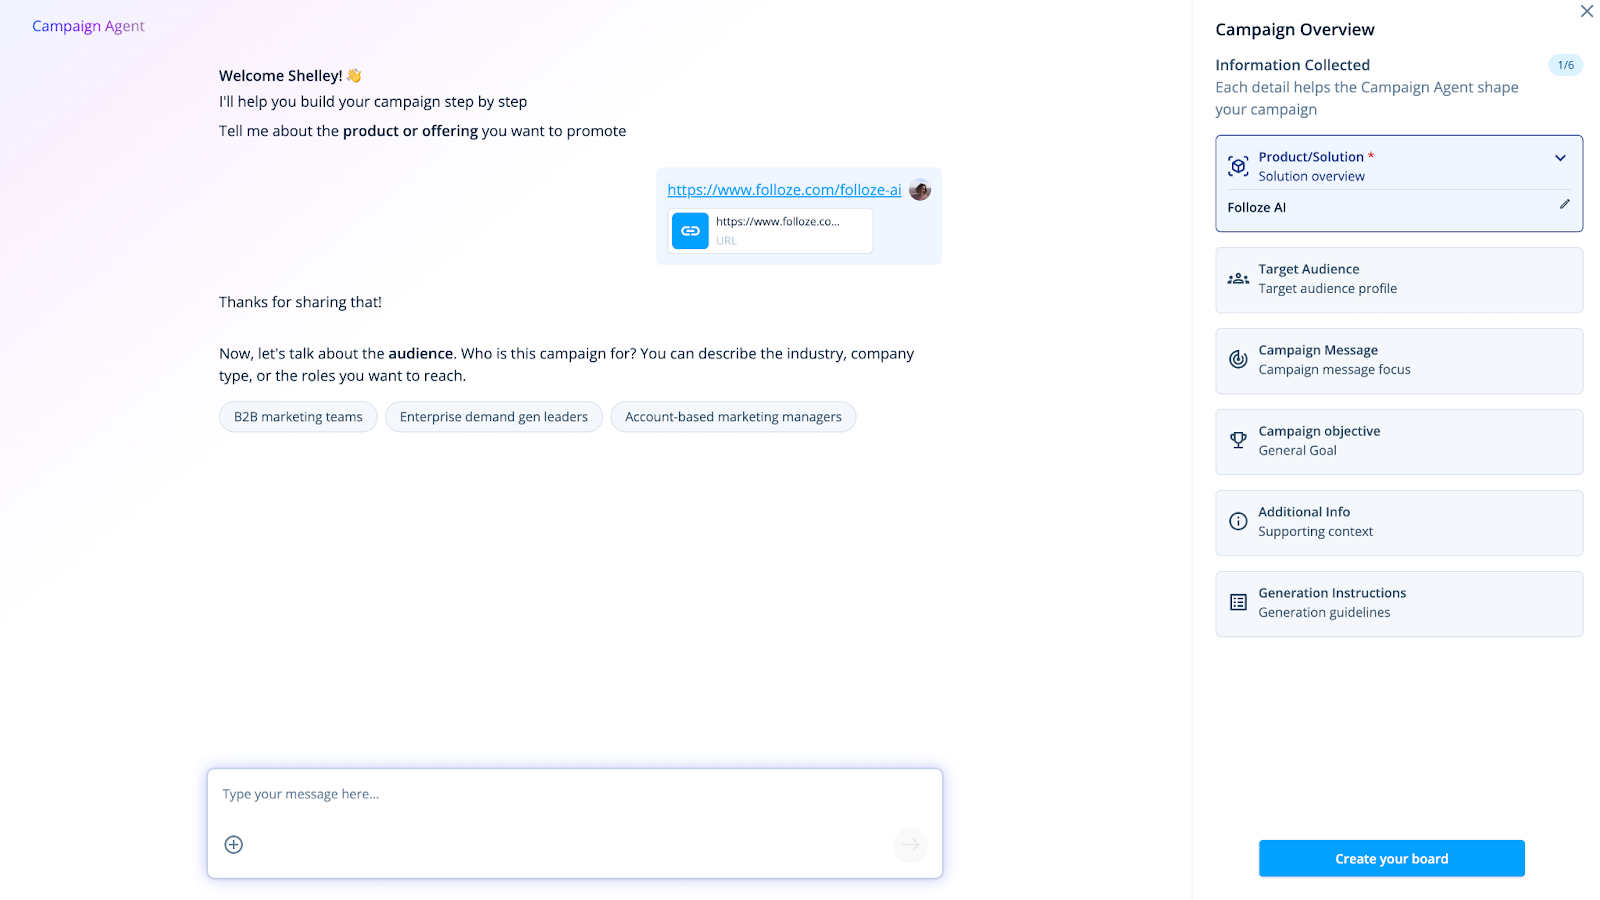The image size is (1600, 900).
Task: Choose Enterprise demand gen leaders chip
Action: [x=494, y=417]
